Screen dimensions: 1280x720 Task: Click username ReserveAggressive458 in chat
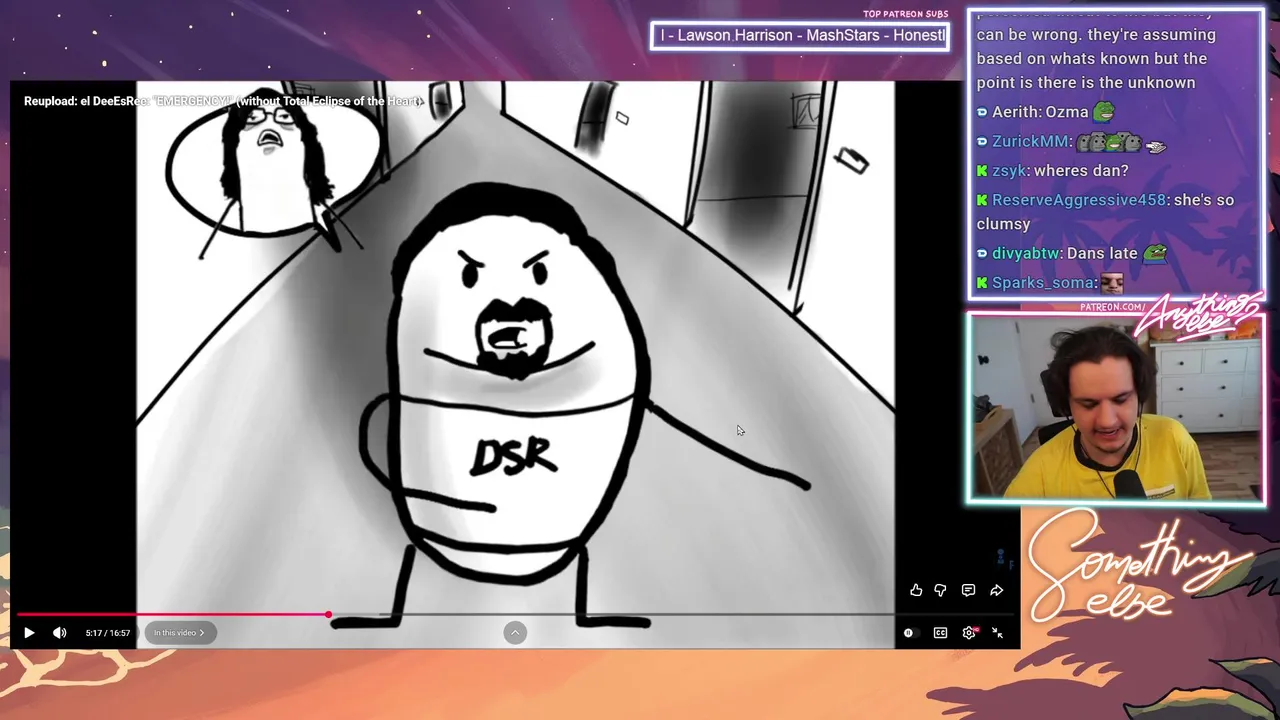tap(1079, 200)
